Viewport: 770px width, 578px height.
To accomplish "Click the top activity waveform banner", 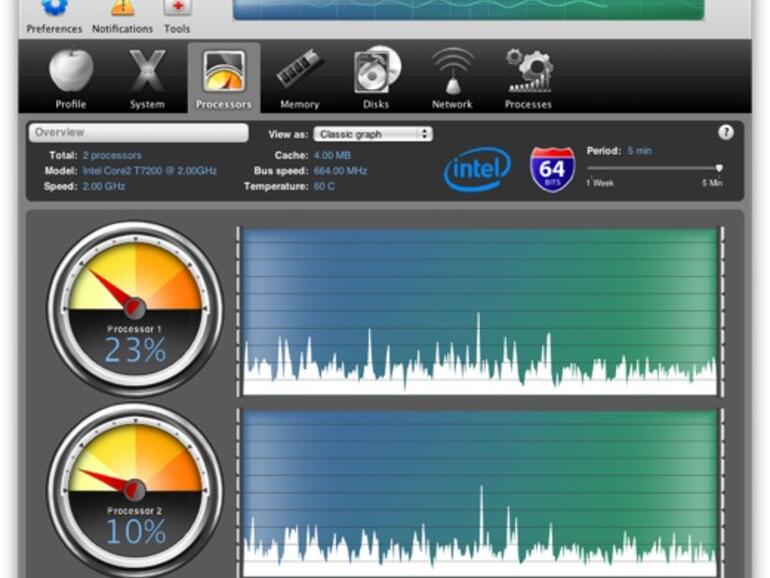I will click(468, 9).
